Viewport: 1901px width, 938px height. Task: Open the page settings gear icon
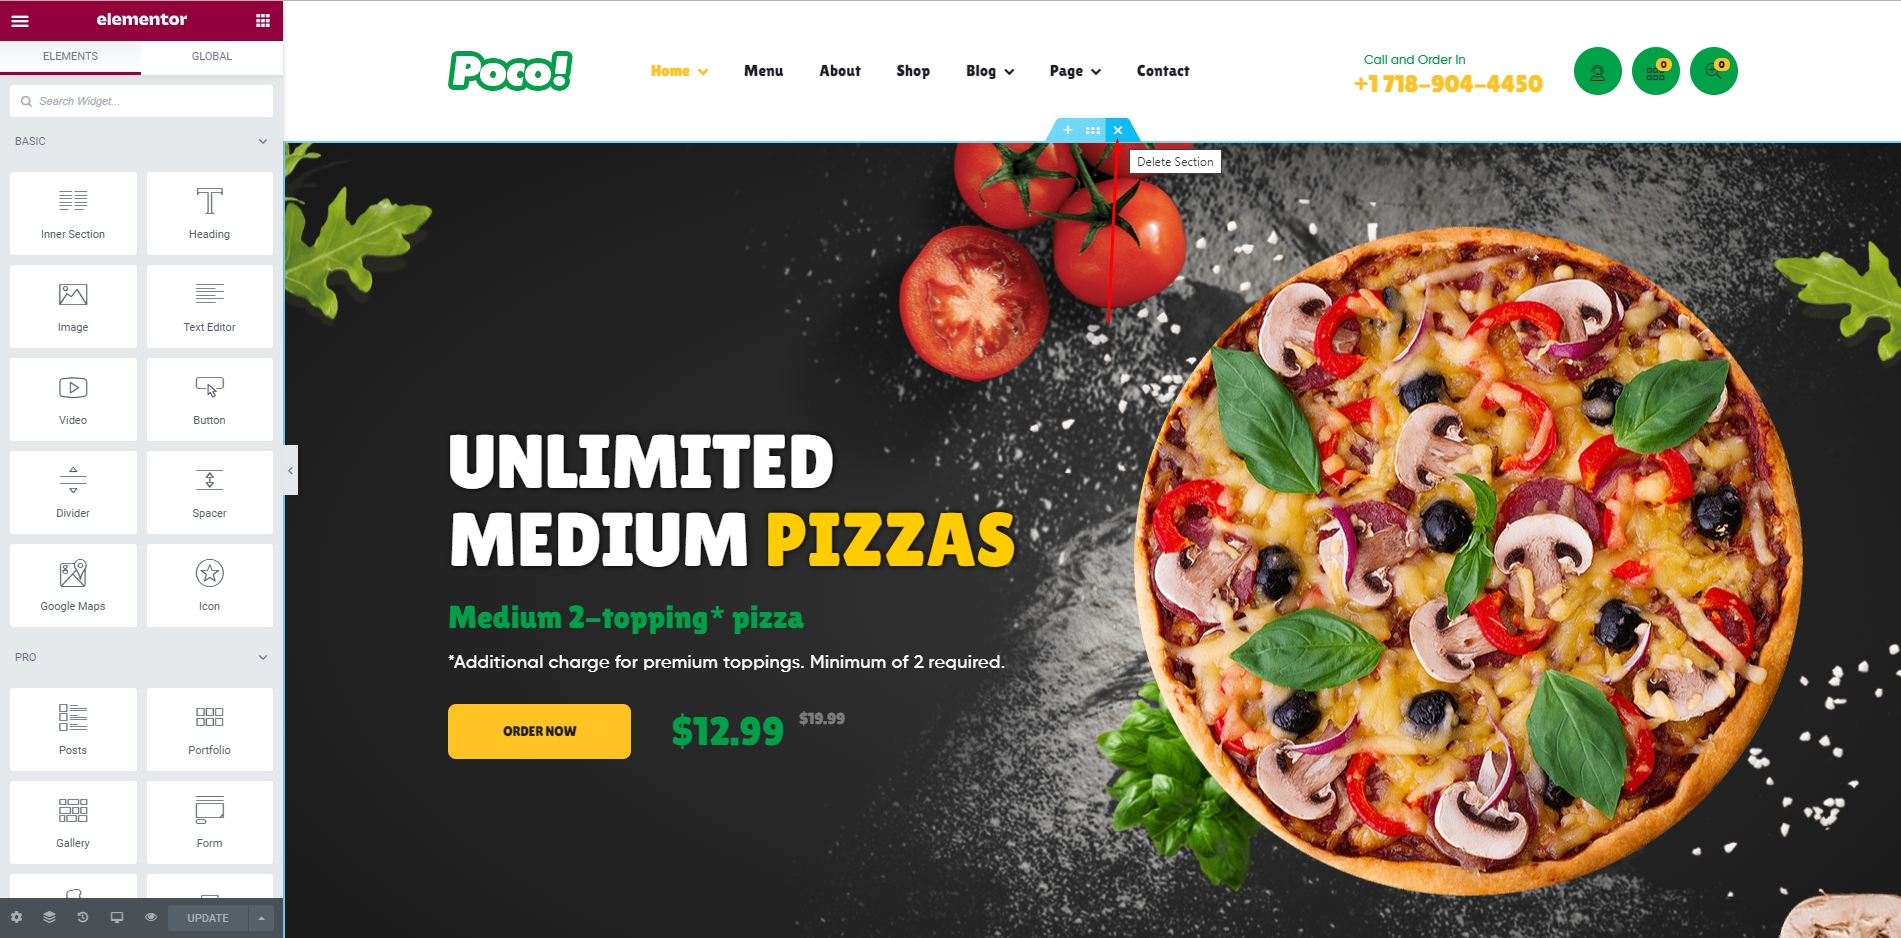(16, 917)
